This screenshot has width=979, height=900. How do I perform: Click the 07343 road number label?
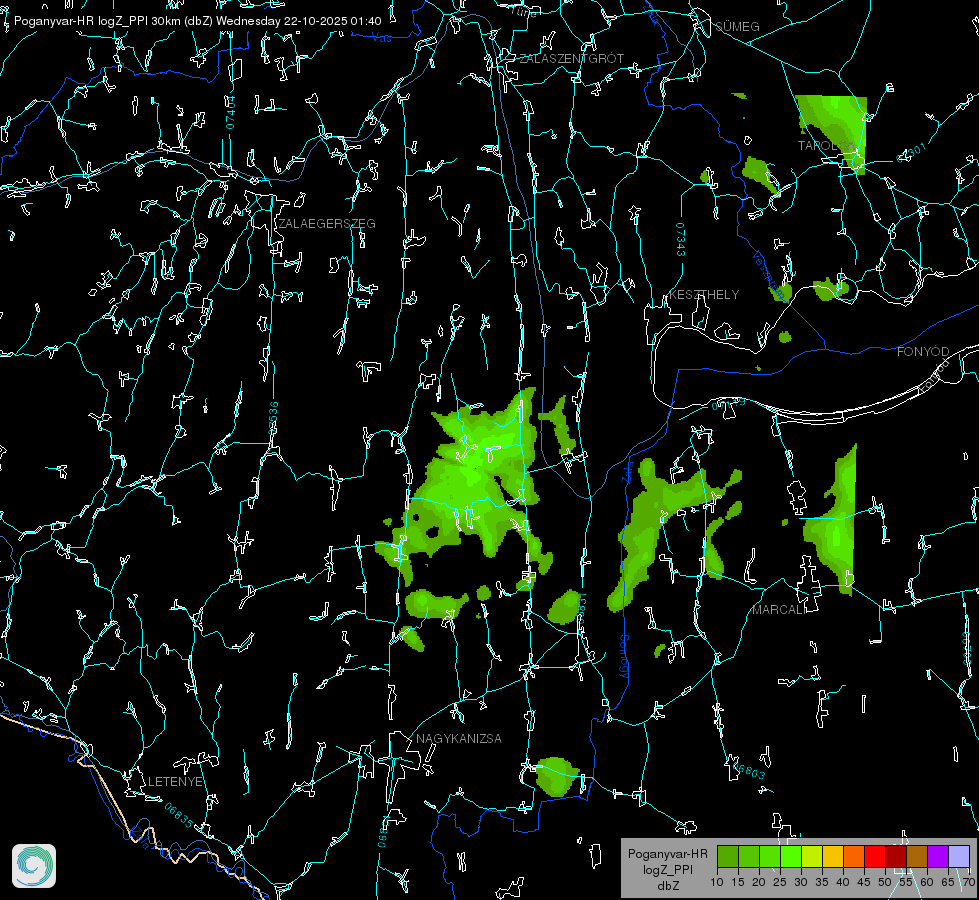[681, 240]
